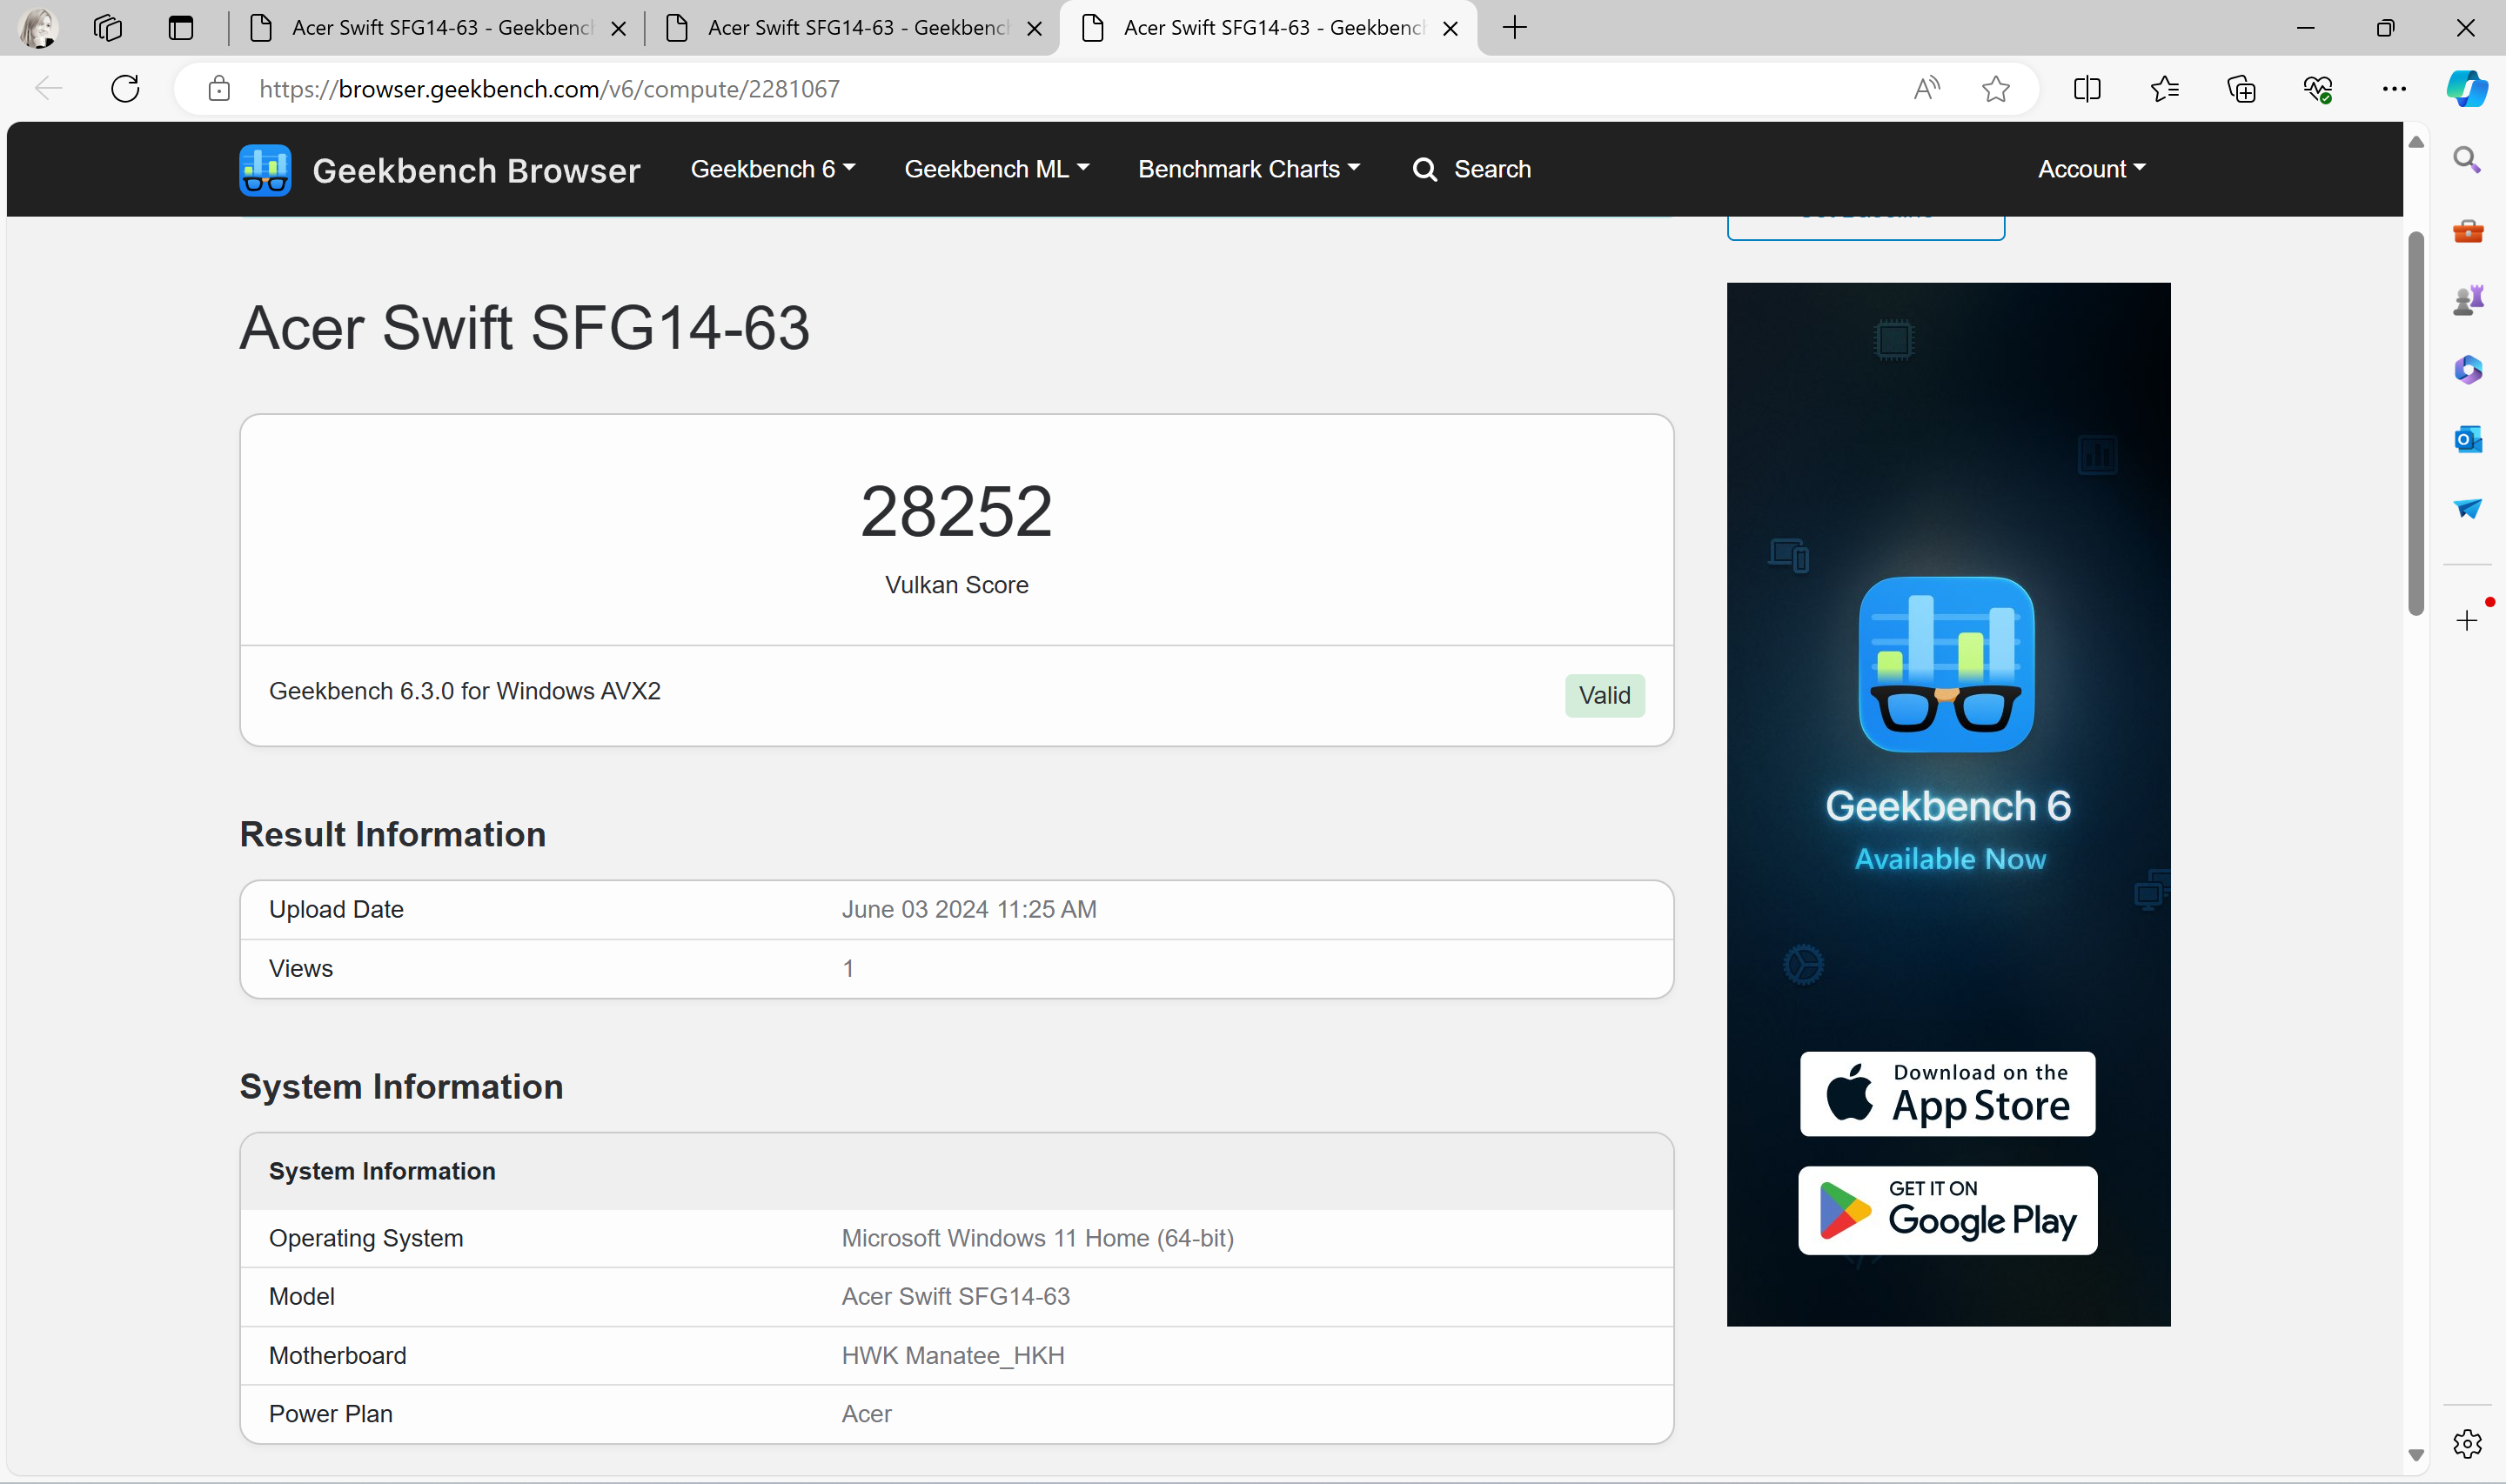Add this page to favorites star icon
2506x1484 pixels.
(1996, 89)
